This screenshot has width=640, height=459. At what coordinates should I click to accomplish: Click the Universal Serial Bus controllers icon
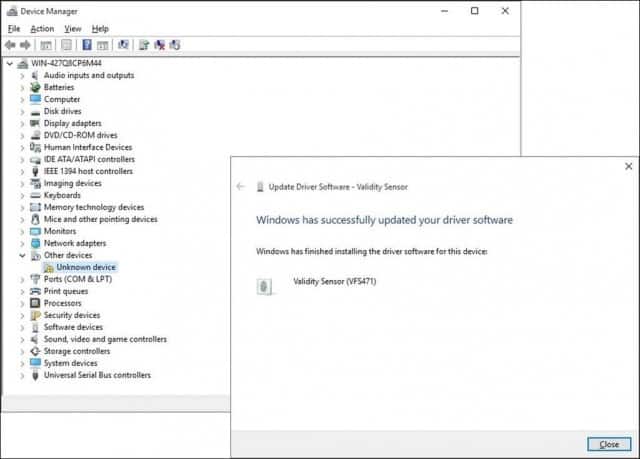(36, 375)
